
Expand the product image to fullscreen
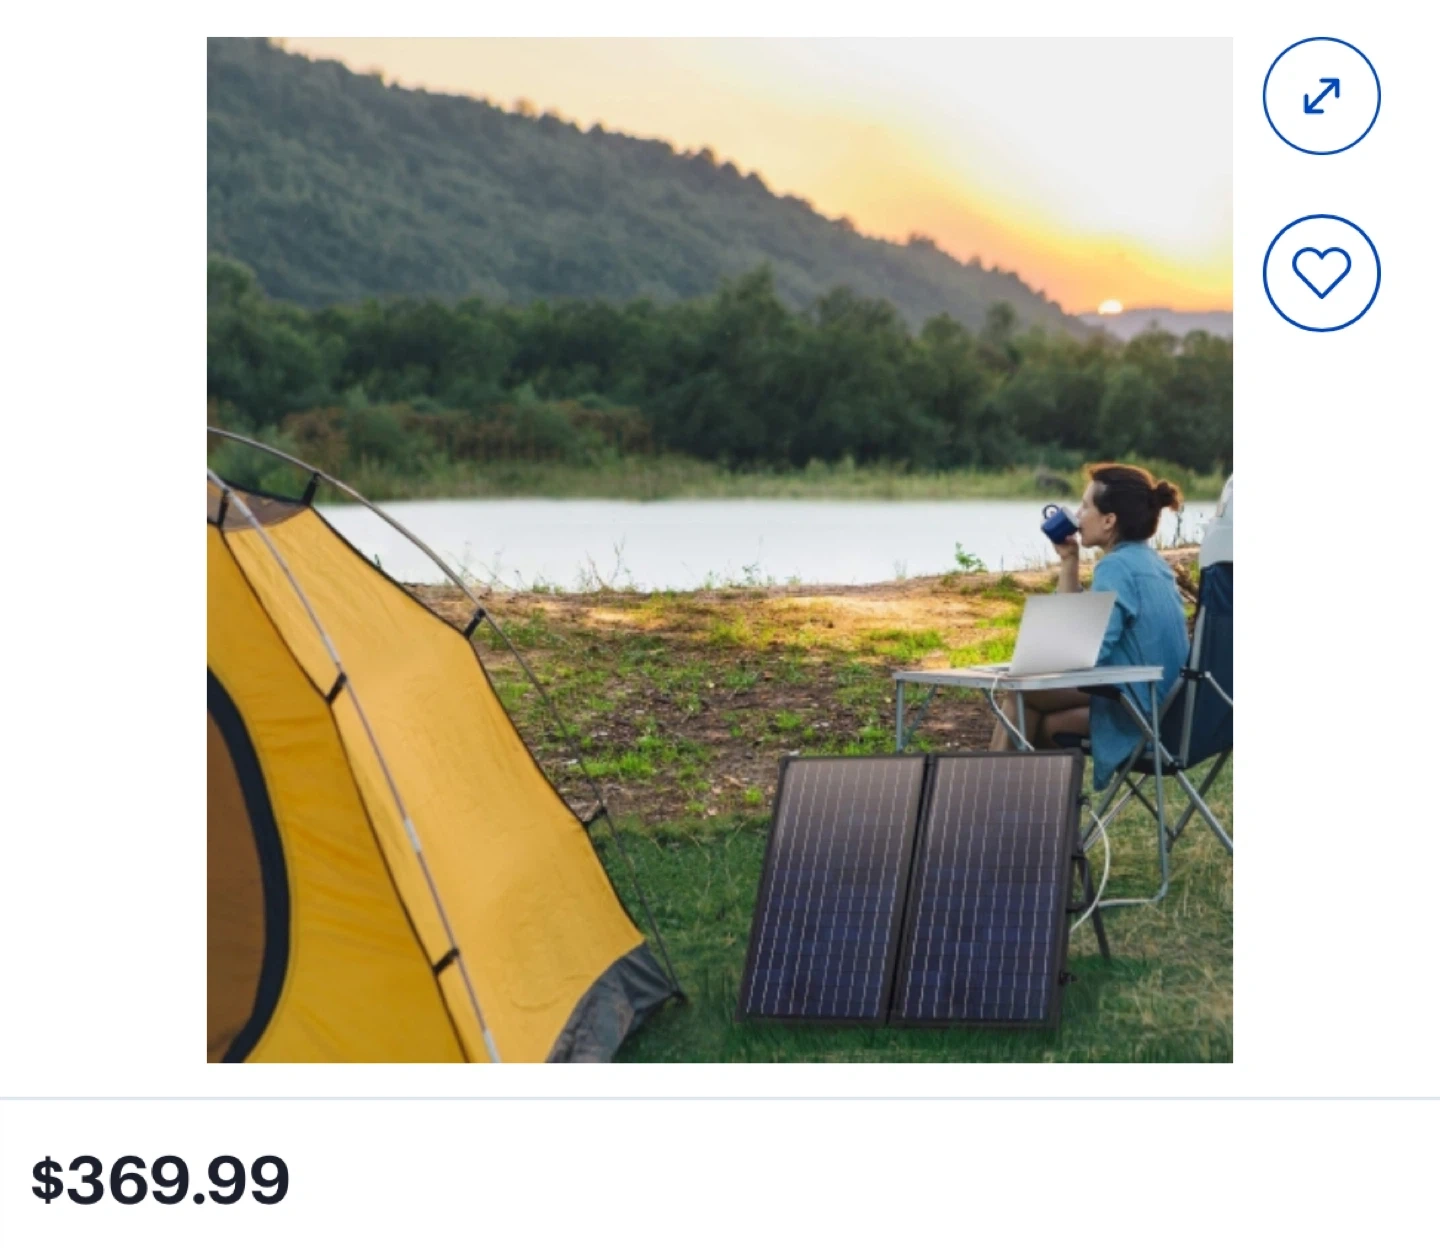[x=1321, y=96]
